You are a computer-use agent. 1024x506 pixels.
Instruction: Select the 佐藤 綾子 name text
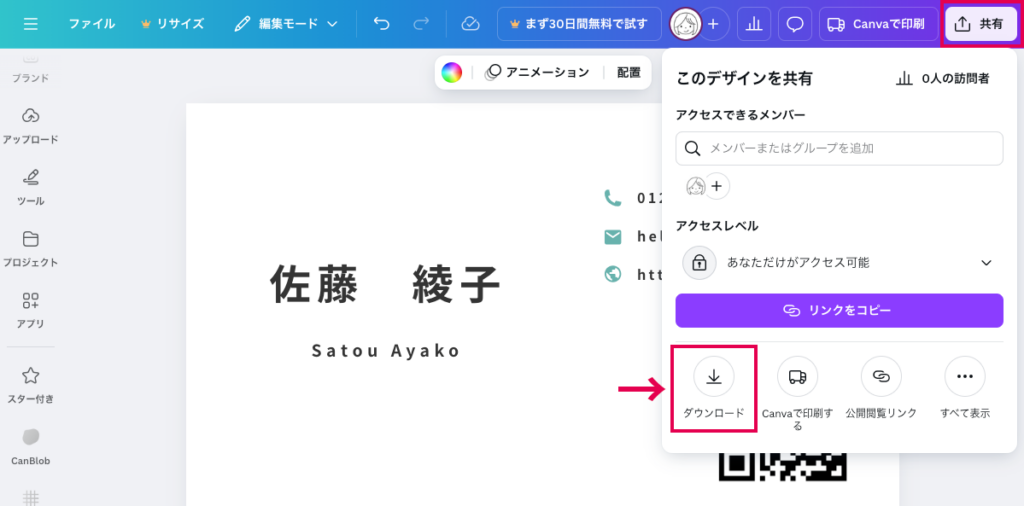tap(385, 285)
